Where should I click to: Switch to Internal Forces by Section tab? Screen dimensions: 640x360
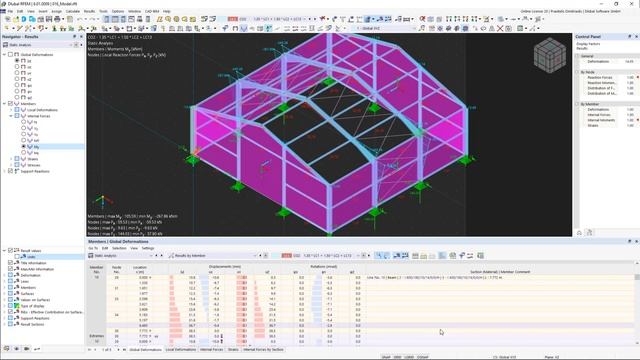tap(263, 350)
